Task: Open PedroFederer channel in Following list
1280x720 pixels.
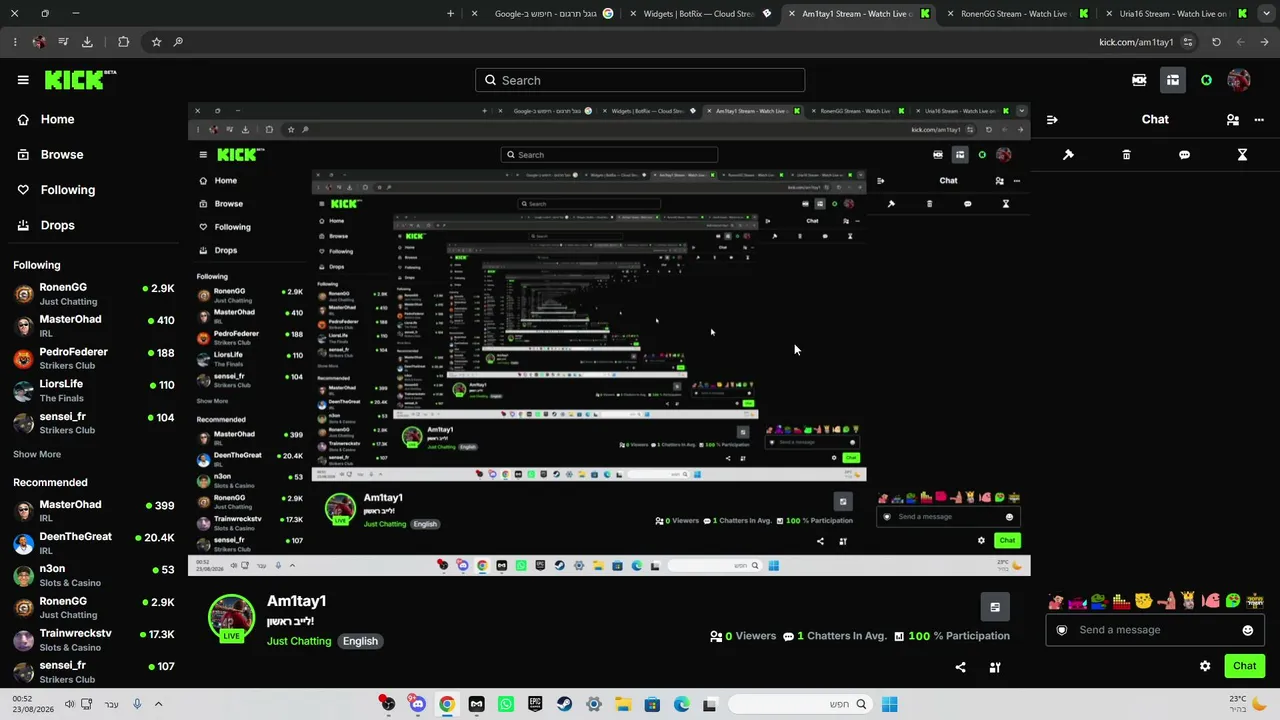Action: [x=94, y=358]
